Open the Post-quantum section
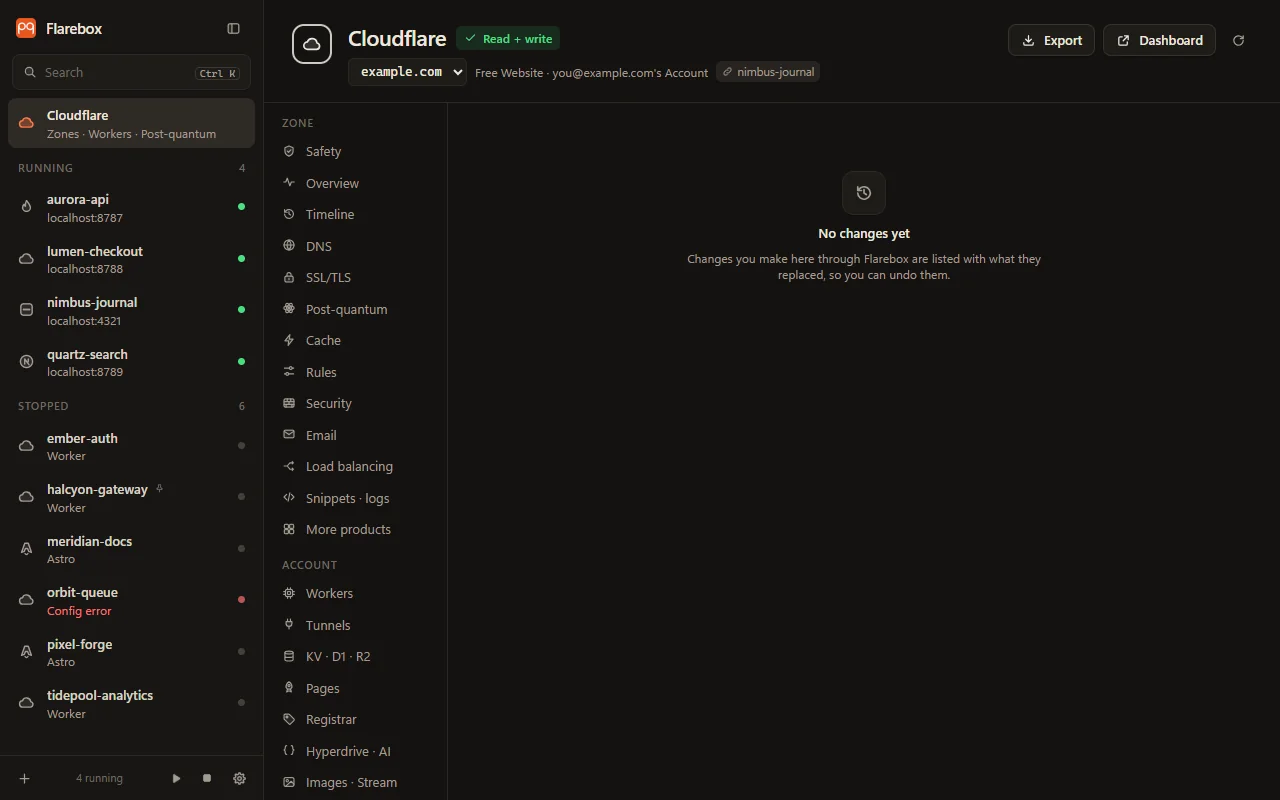 (355, 309)
